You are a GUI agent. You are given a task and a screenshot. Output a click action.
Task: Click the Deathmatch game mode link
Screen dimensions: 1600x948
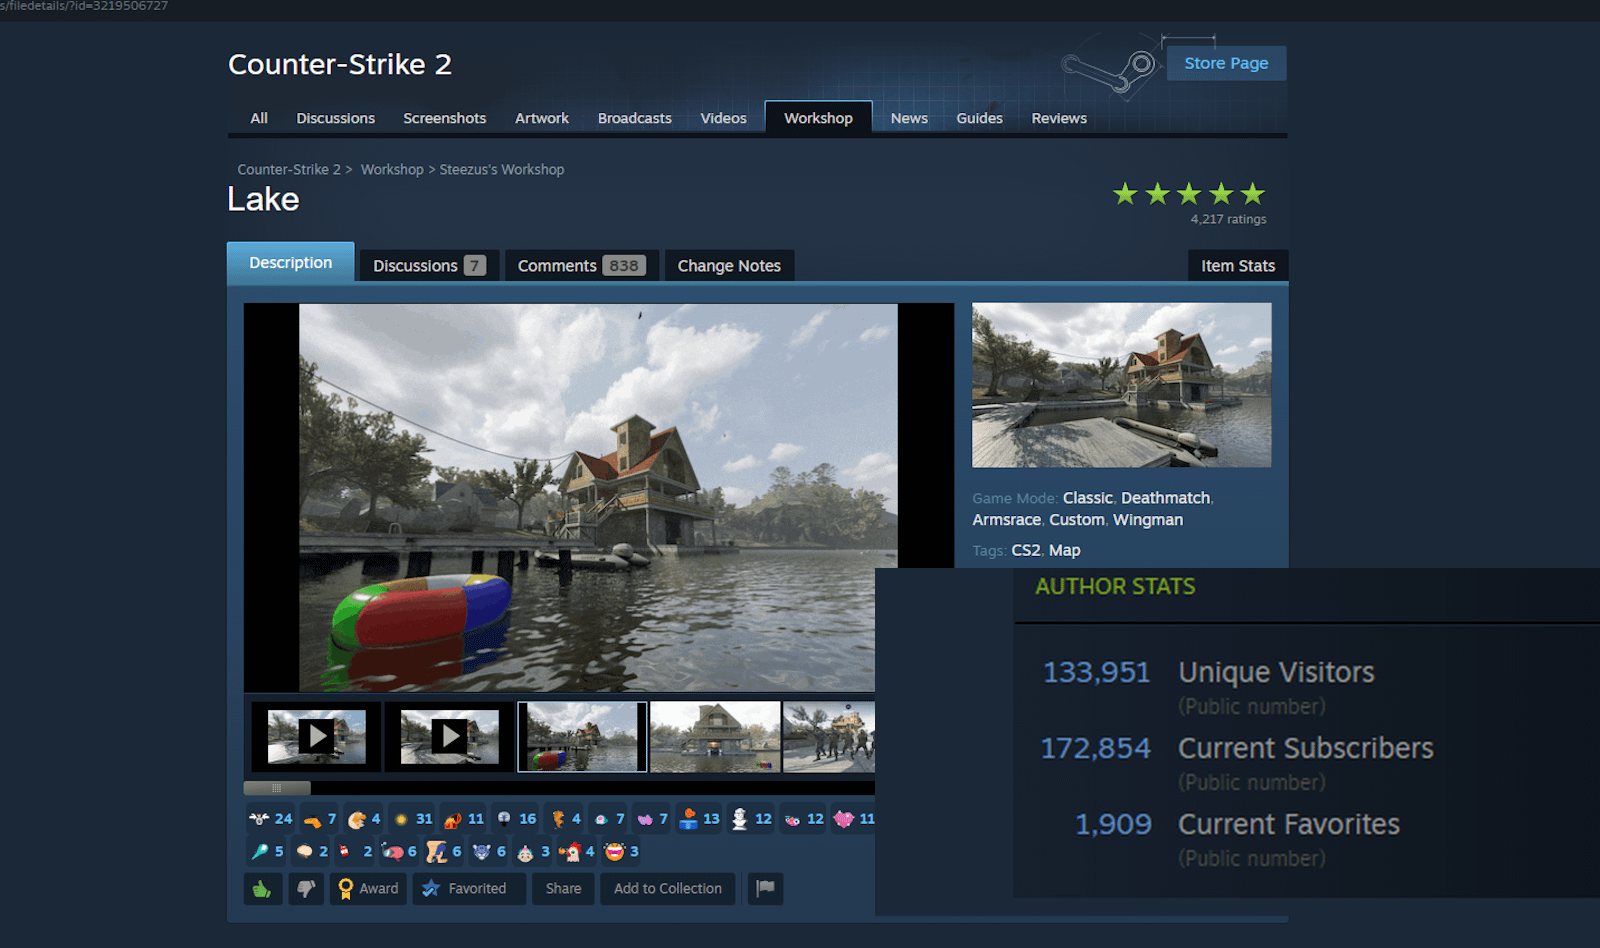(1166, 498)
